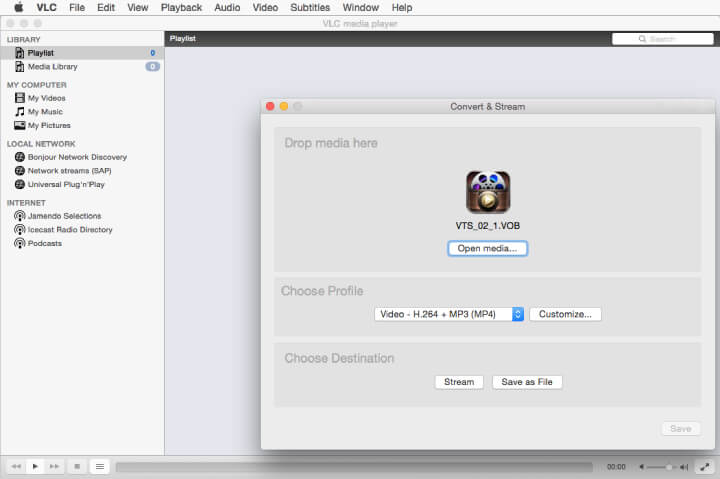Open the Playback menu
Screen dimensions: 720x479
coord(181,8)
